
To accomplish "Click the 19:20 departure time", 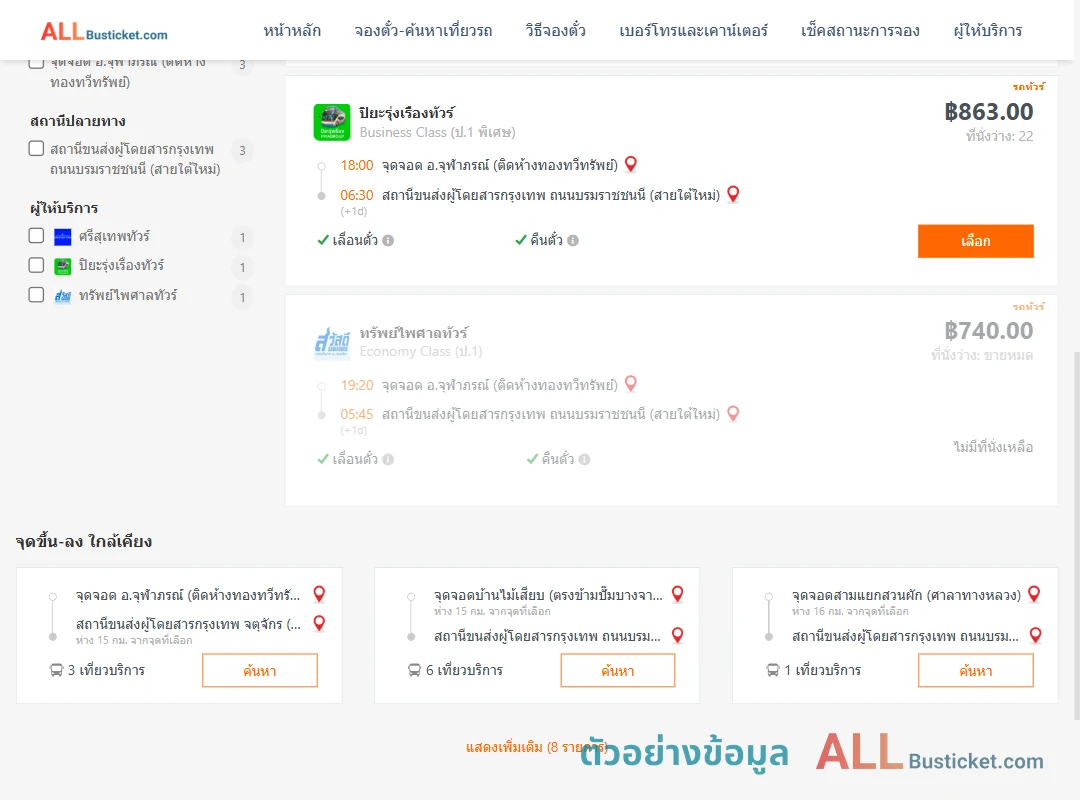I will tap(357, 385).
